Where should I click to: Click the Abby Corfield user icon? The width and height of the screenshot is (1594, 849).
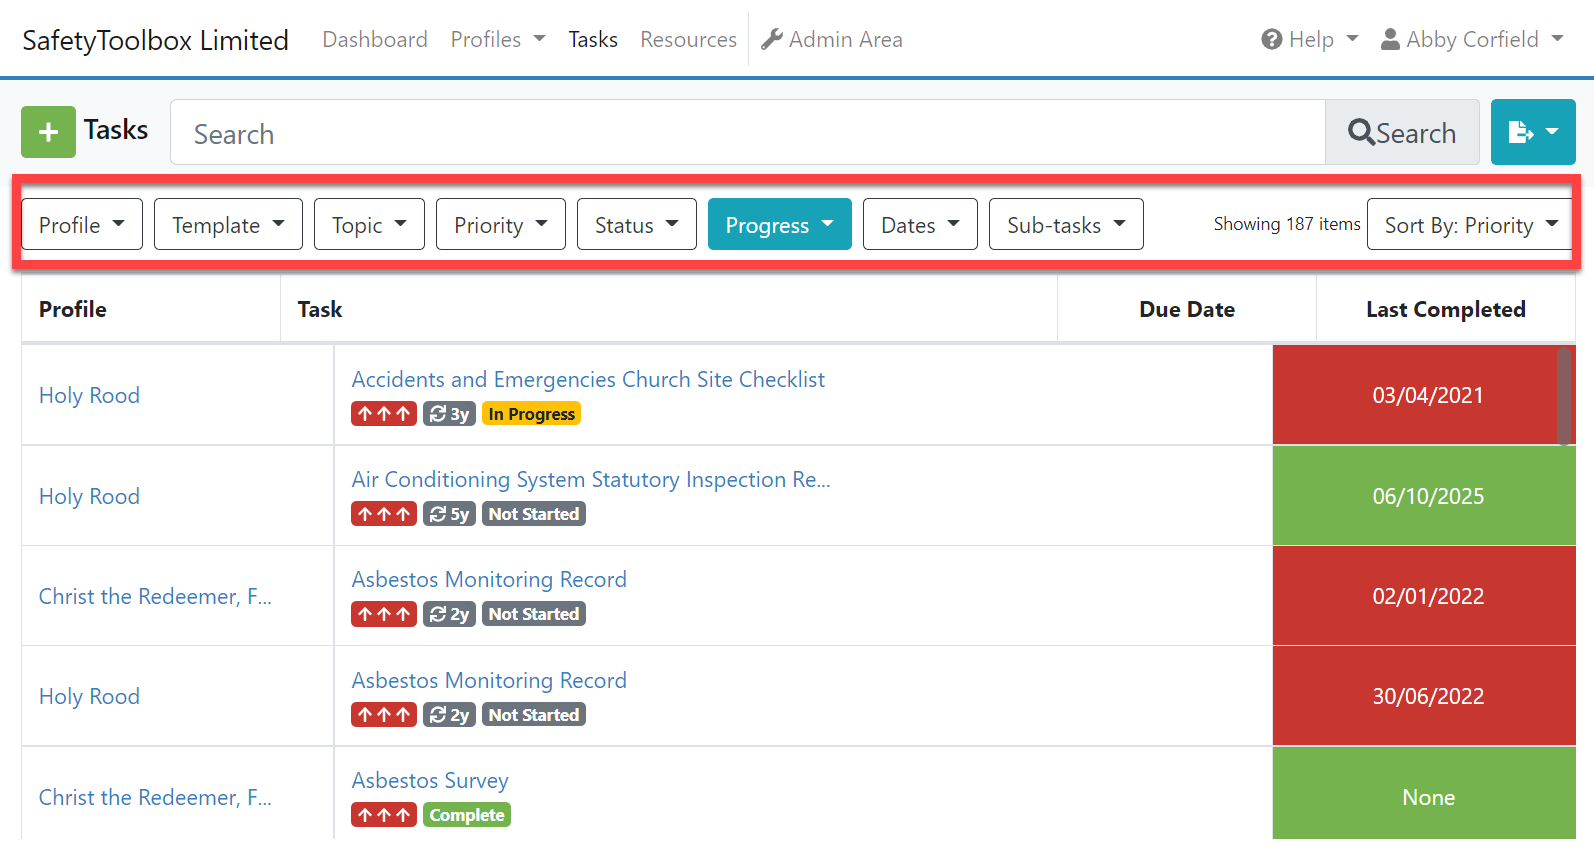[x=1389, y=40]
